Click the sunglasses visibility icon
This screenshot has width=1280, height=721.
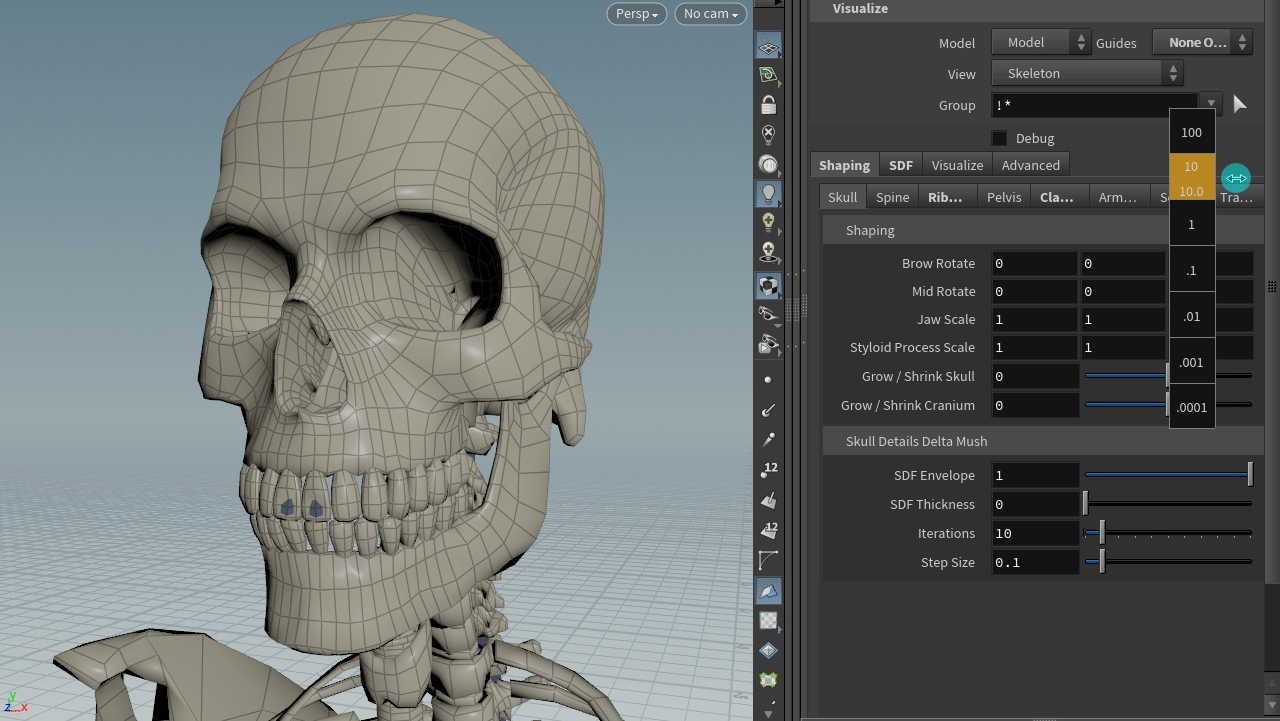[x=768, y=315]
